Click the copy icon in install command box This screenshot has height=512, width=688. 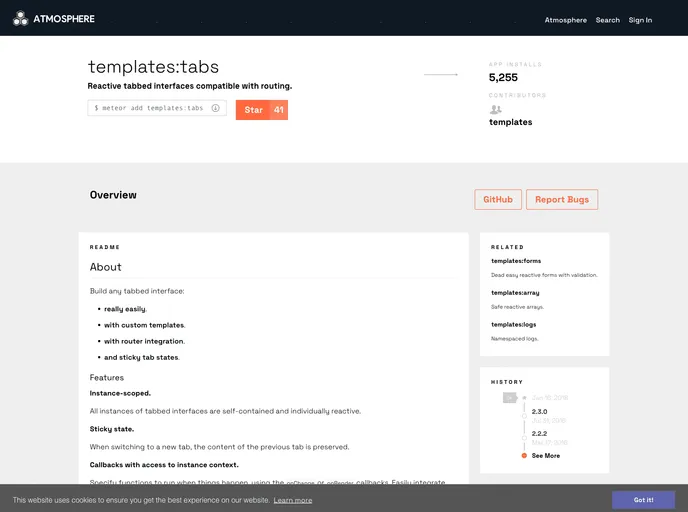215,108
